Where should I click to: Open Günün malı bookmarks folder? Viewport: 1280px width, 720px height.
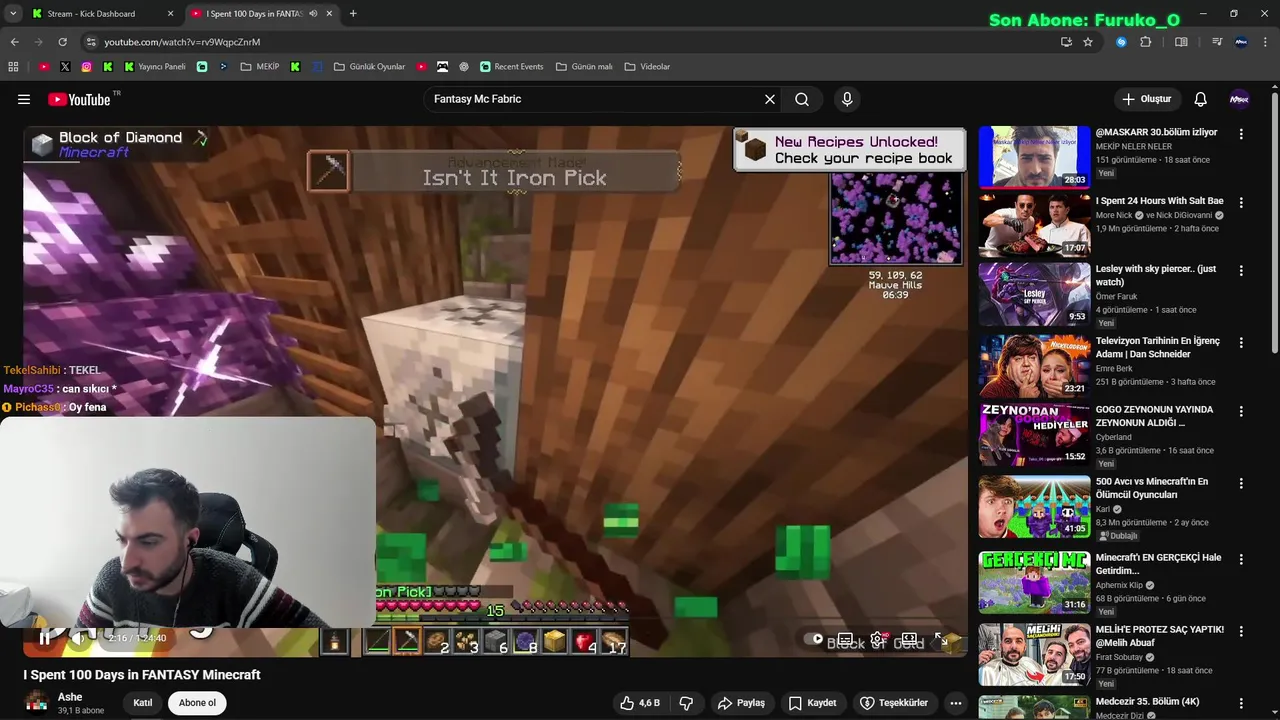pos(584,67)
